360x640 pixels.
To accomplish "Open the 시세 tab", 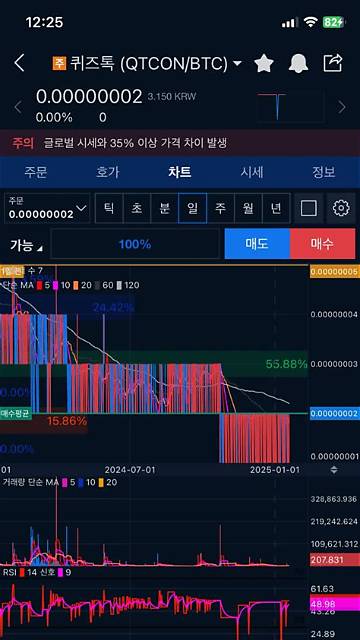I will 252,172.
